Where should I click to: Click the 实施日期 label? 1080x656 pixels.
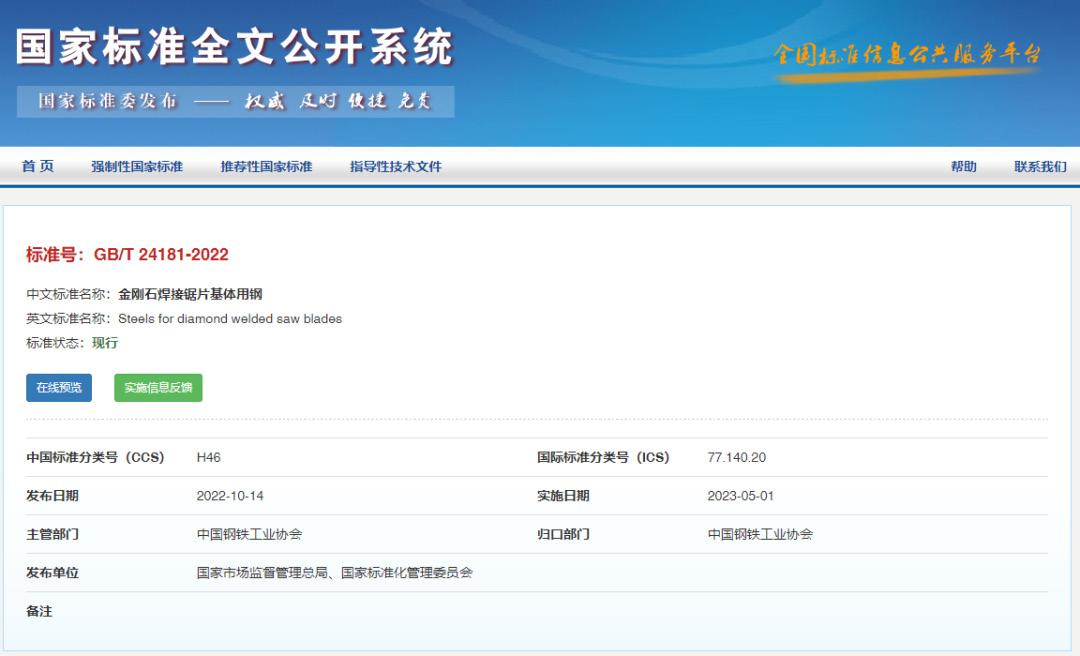(563, 496)
